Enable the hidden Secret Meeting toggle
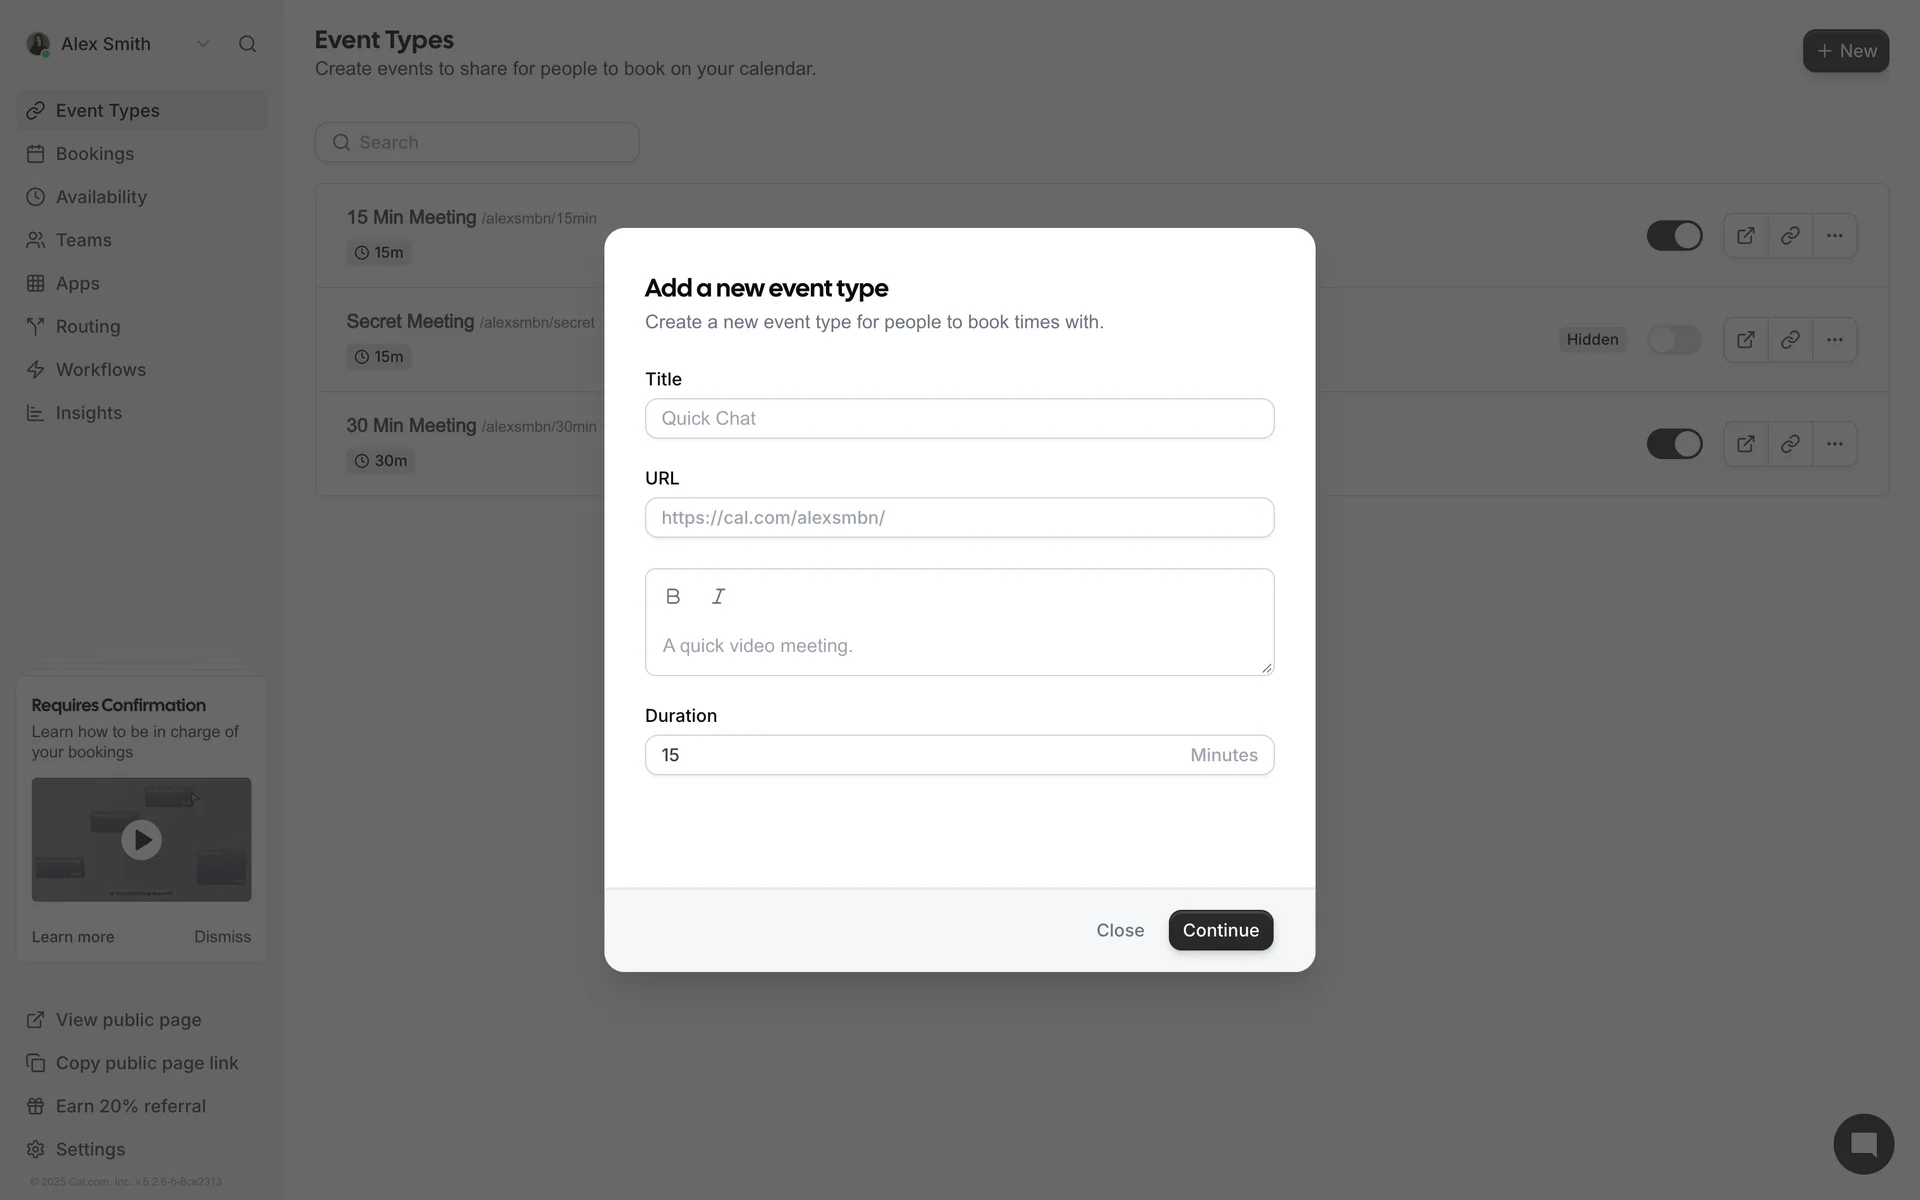This screenshot has width=1920, height=1200. [1674, 340]
